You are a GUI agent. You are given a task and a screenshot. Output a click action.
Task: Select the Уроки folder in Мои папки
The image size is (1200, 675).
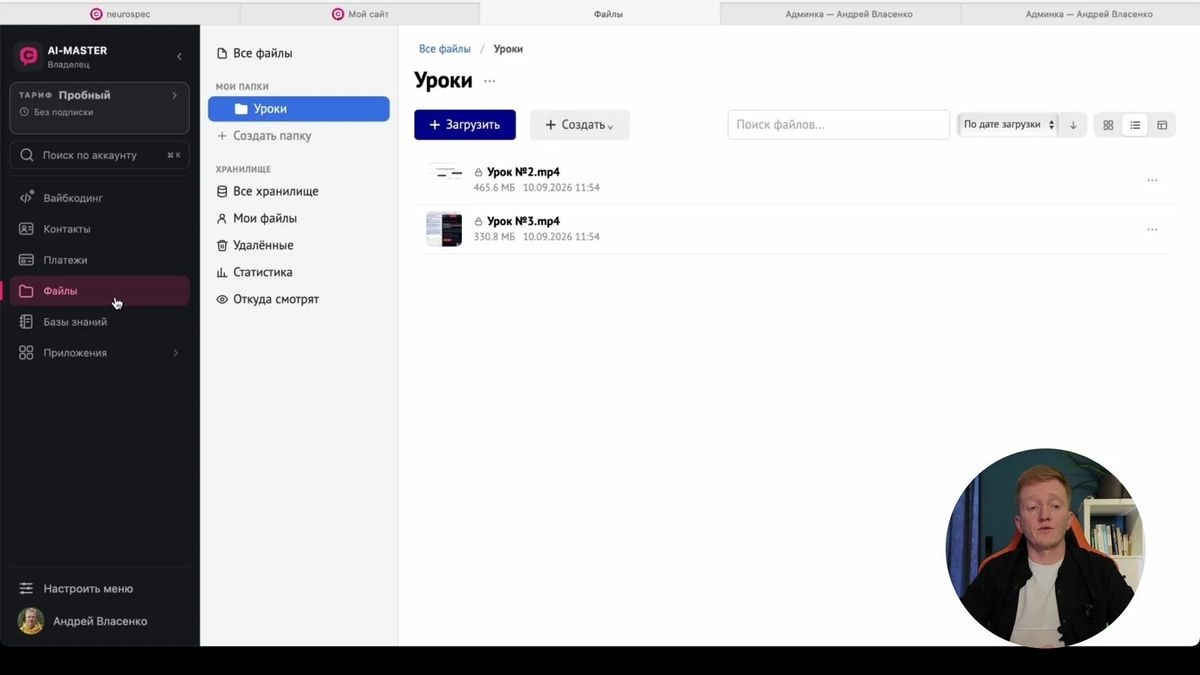point(298,109)
